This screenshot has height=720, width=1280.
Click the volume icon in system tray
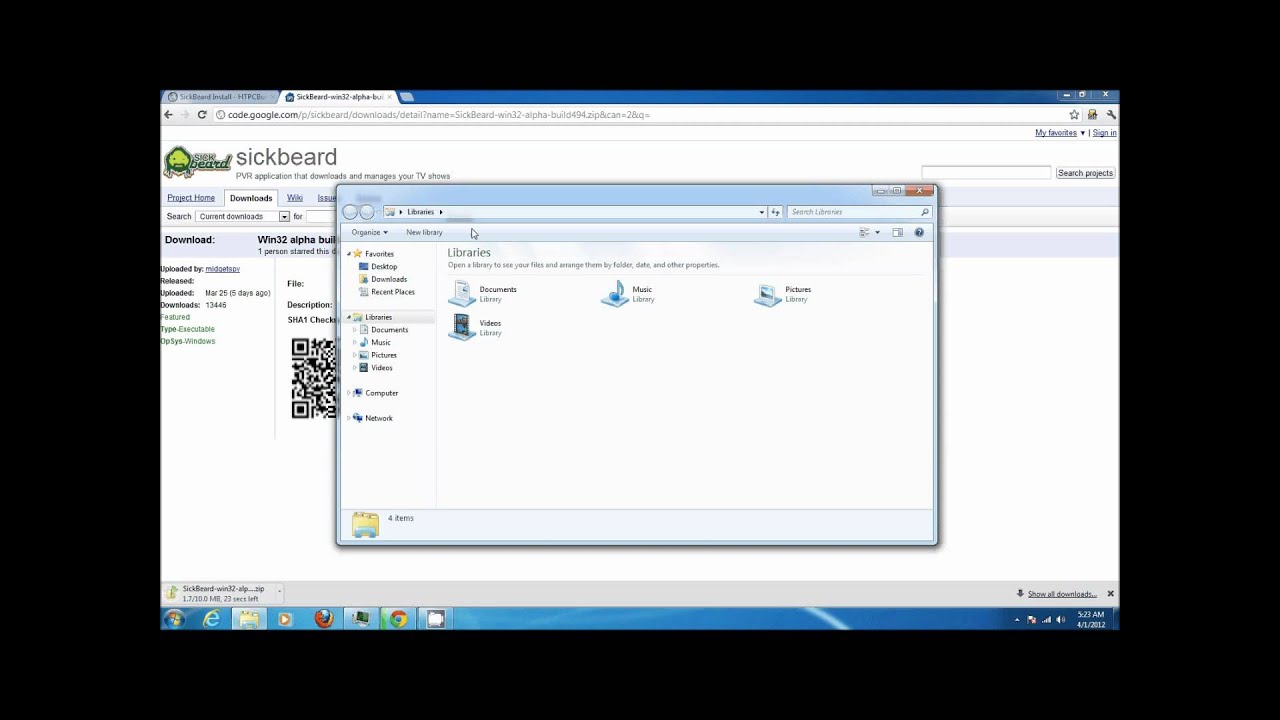[x=1060, y=620]
